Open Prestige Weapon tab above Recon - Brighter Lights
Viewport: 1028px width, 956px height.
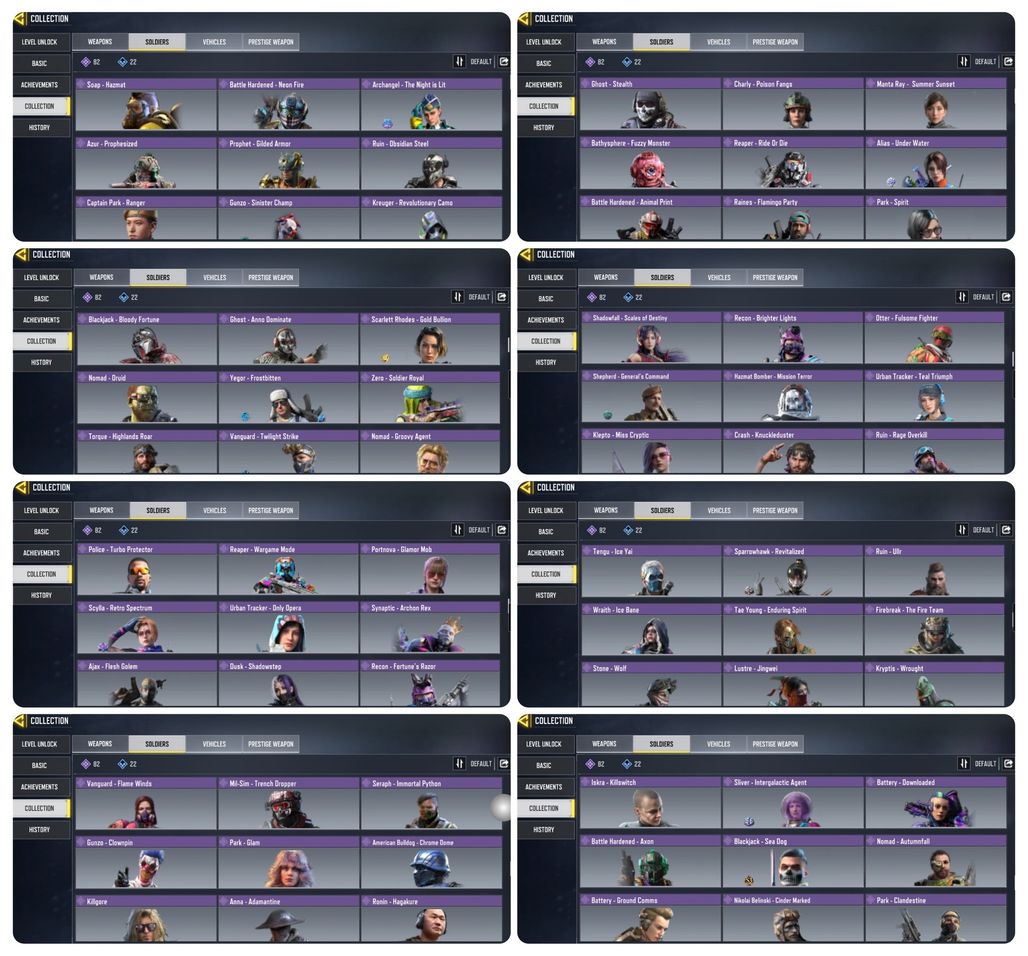coord(775,277)
